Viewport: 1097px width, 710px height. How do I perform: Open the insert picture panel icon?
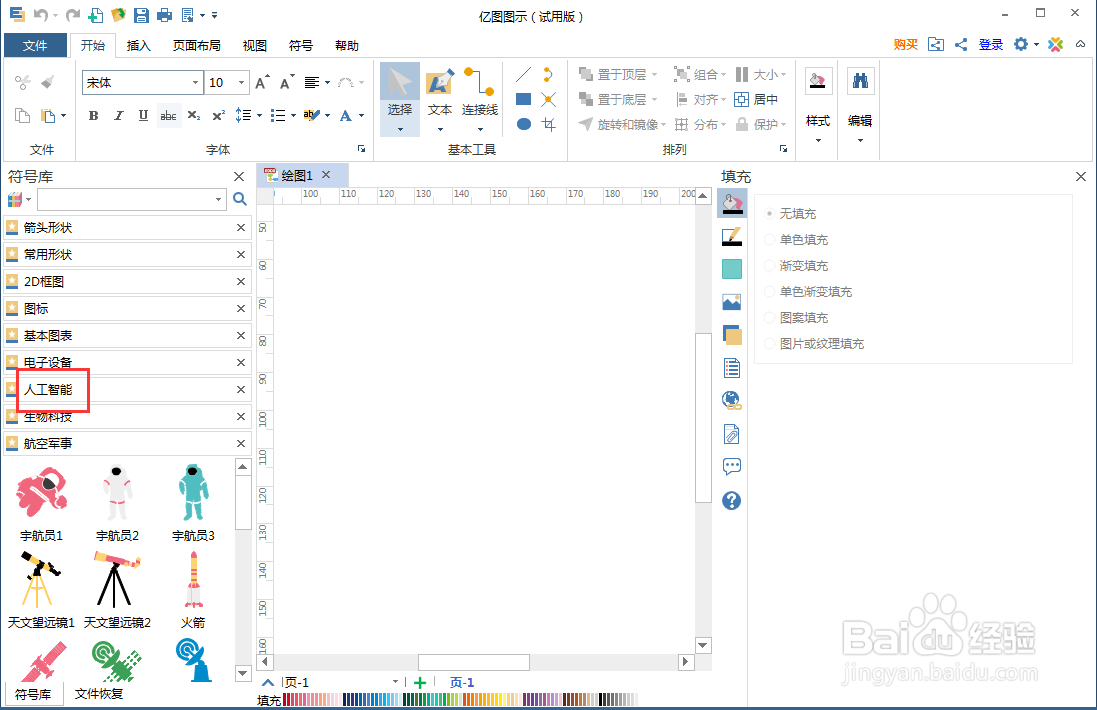[x=732, y=302]
